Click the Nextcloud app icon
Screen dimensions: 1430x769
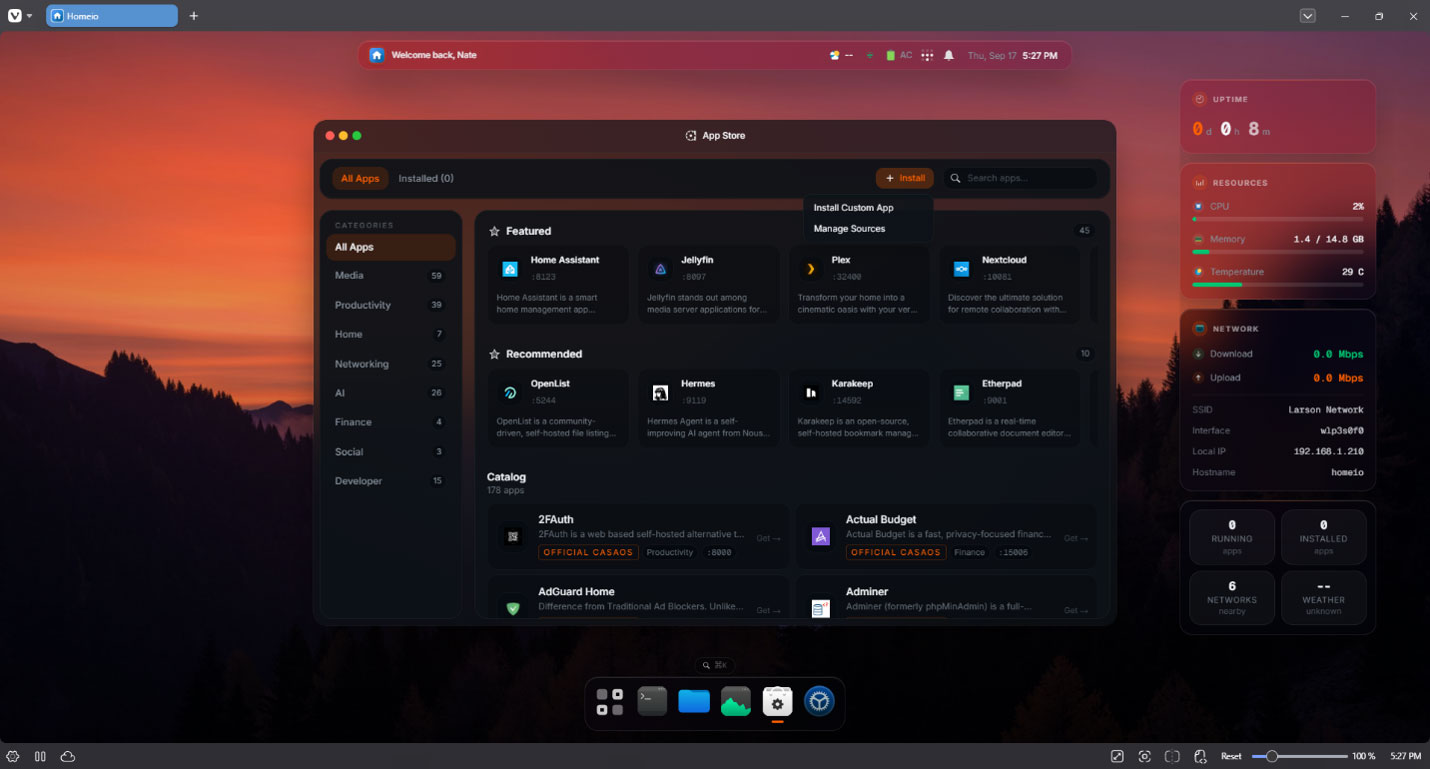click(961, 268)
